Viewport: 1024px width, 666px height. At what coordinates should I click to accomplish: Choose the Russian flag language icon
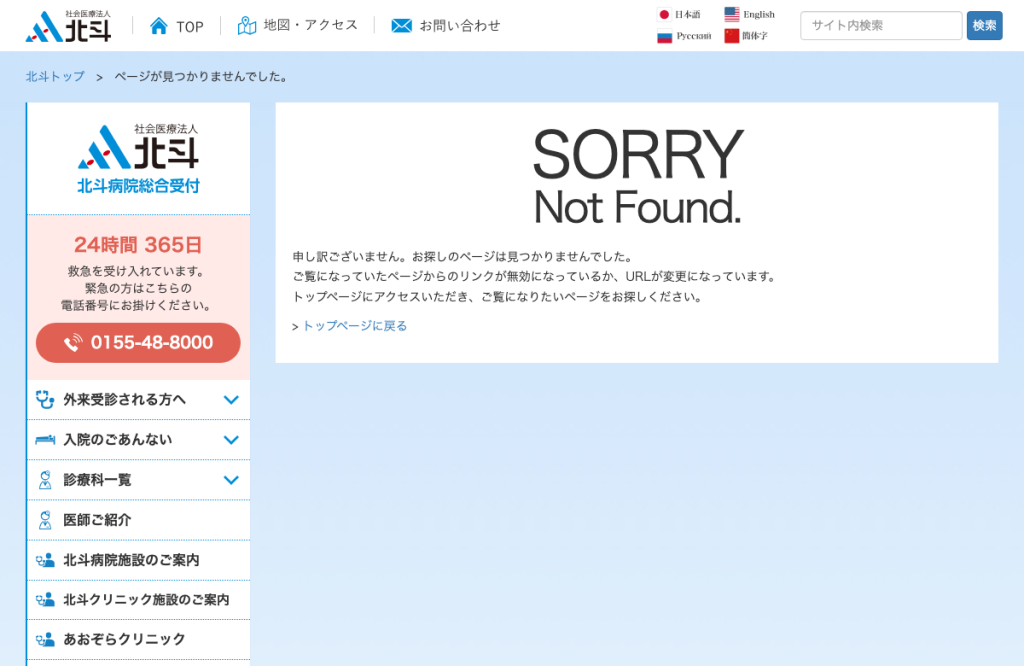(664, 36)
